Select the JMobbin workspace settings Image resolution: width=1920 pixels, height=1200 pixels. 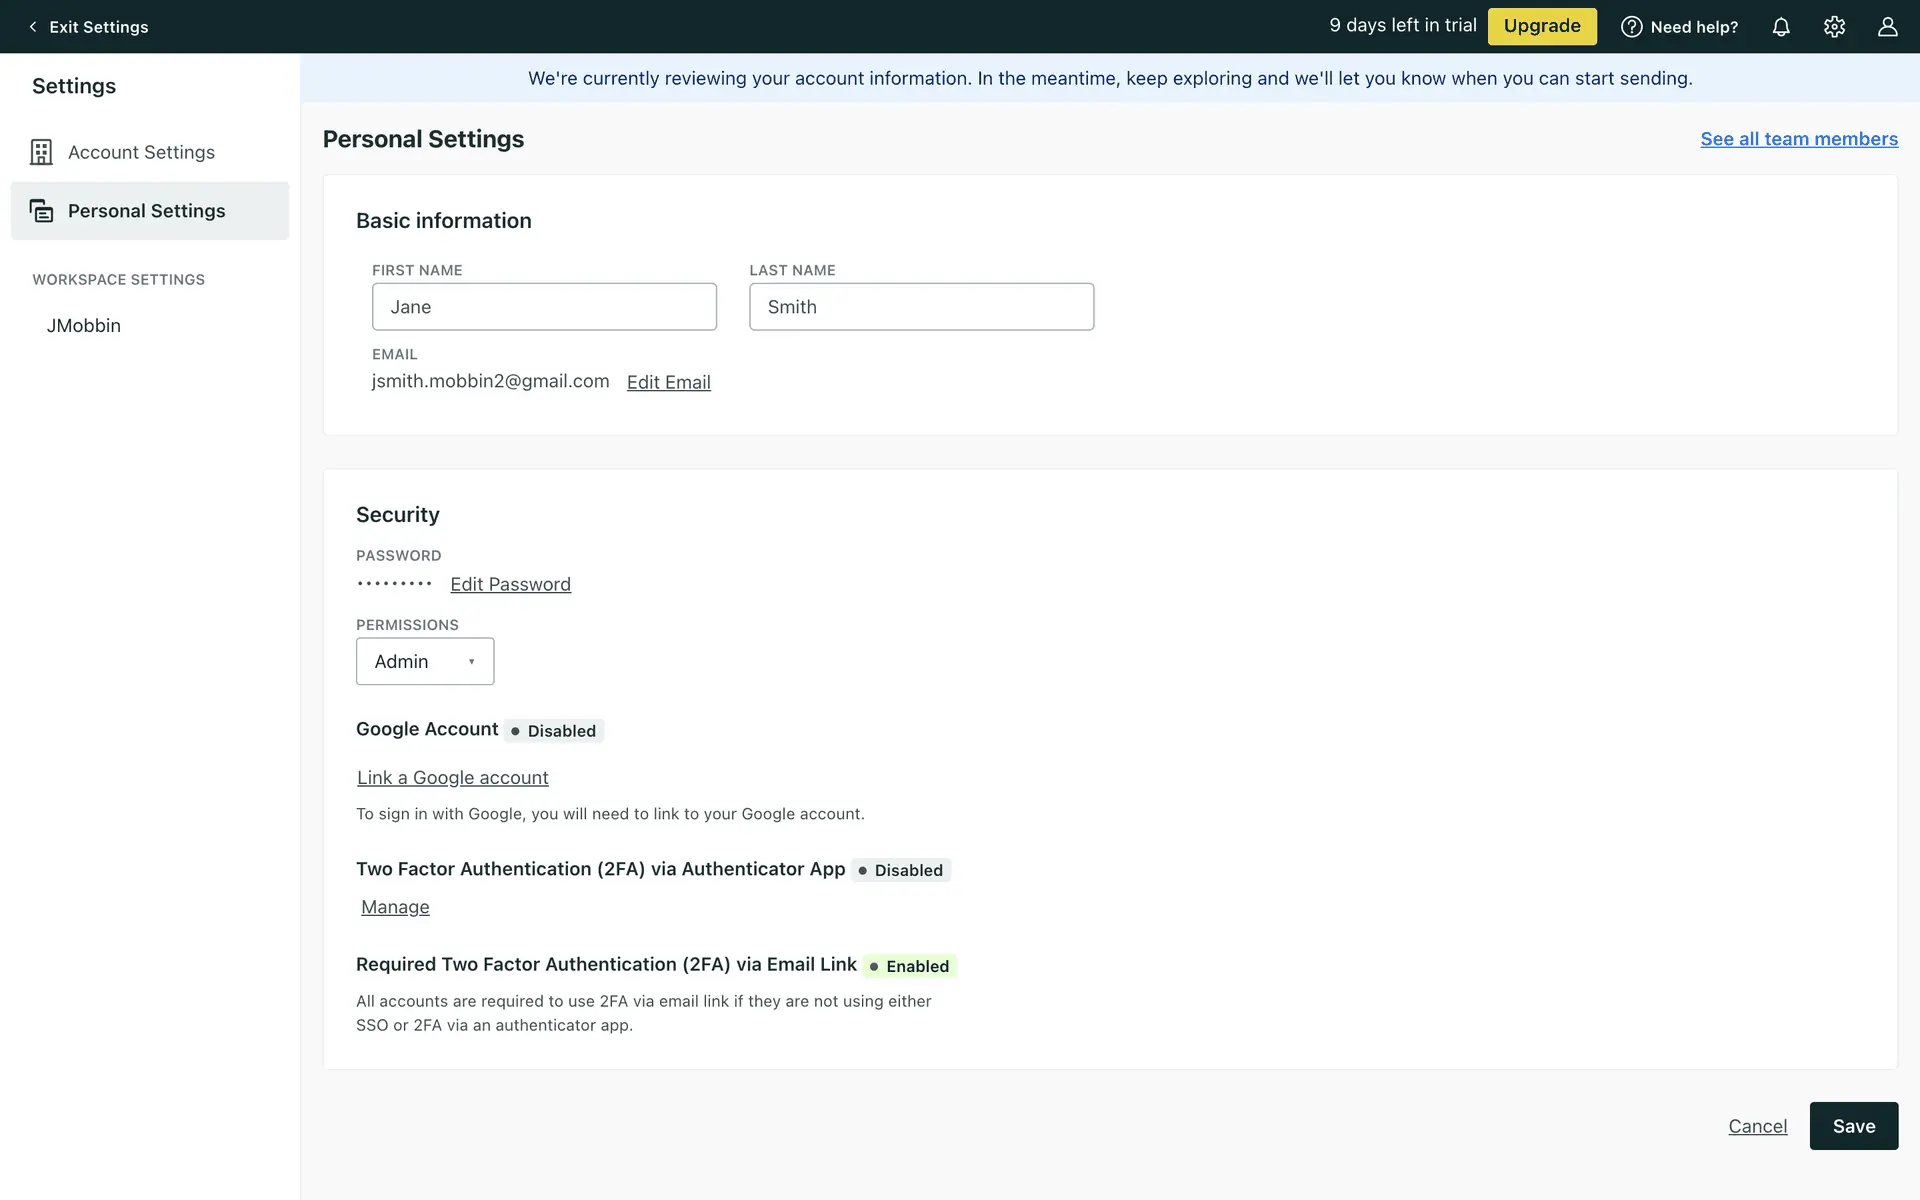click(x=84, y=325)
